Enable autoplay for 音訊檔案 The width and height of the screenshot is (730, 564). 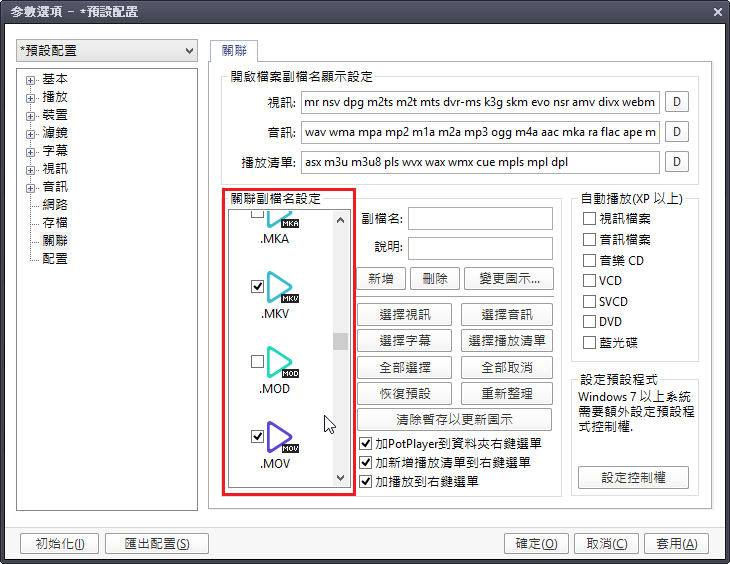[589, 239]
